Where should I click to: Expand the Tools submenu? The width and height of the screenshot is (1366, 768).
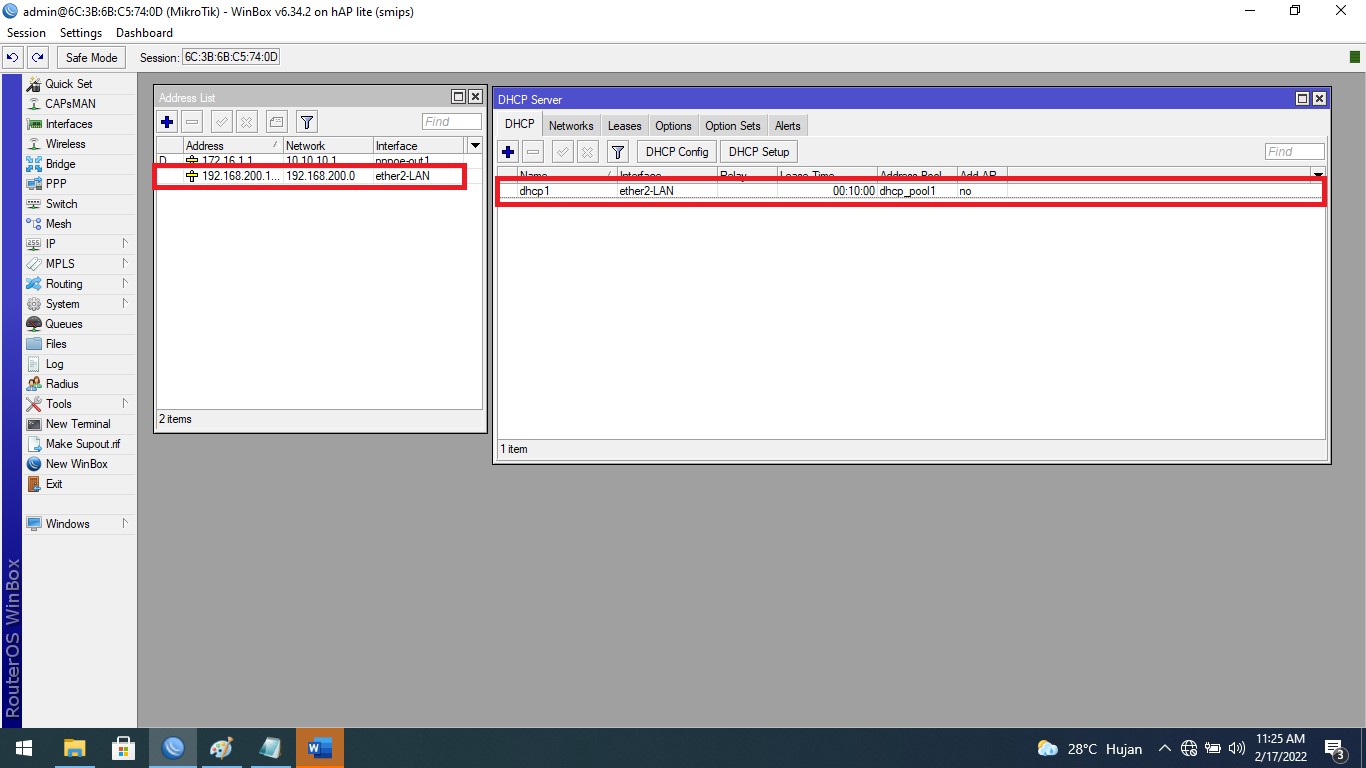click(79, 404)
